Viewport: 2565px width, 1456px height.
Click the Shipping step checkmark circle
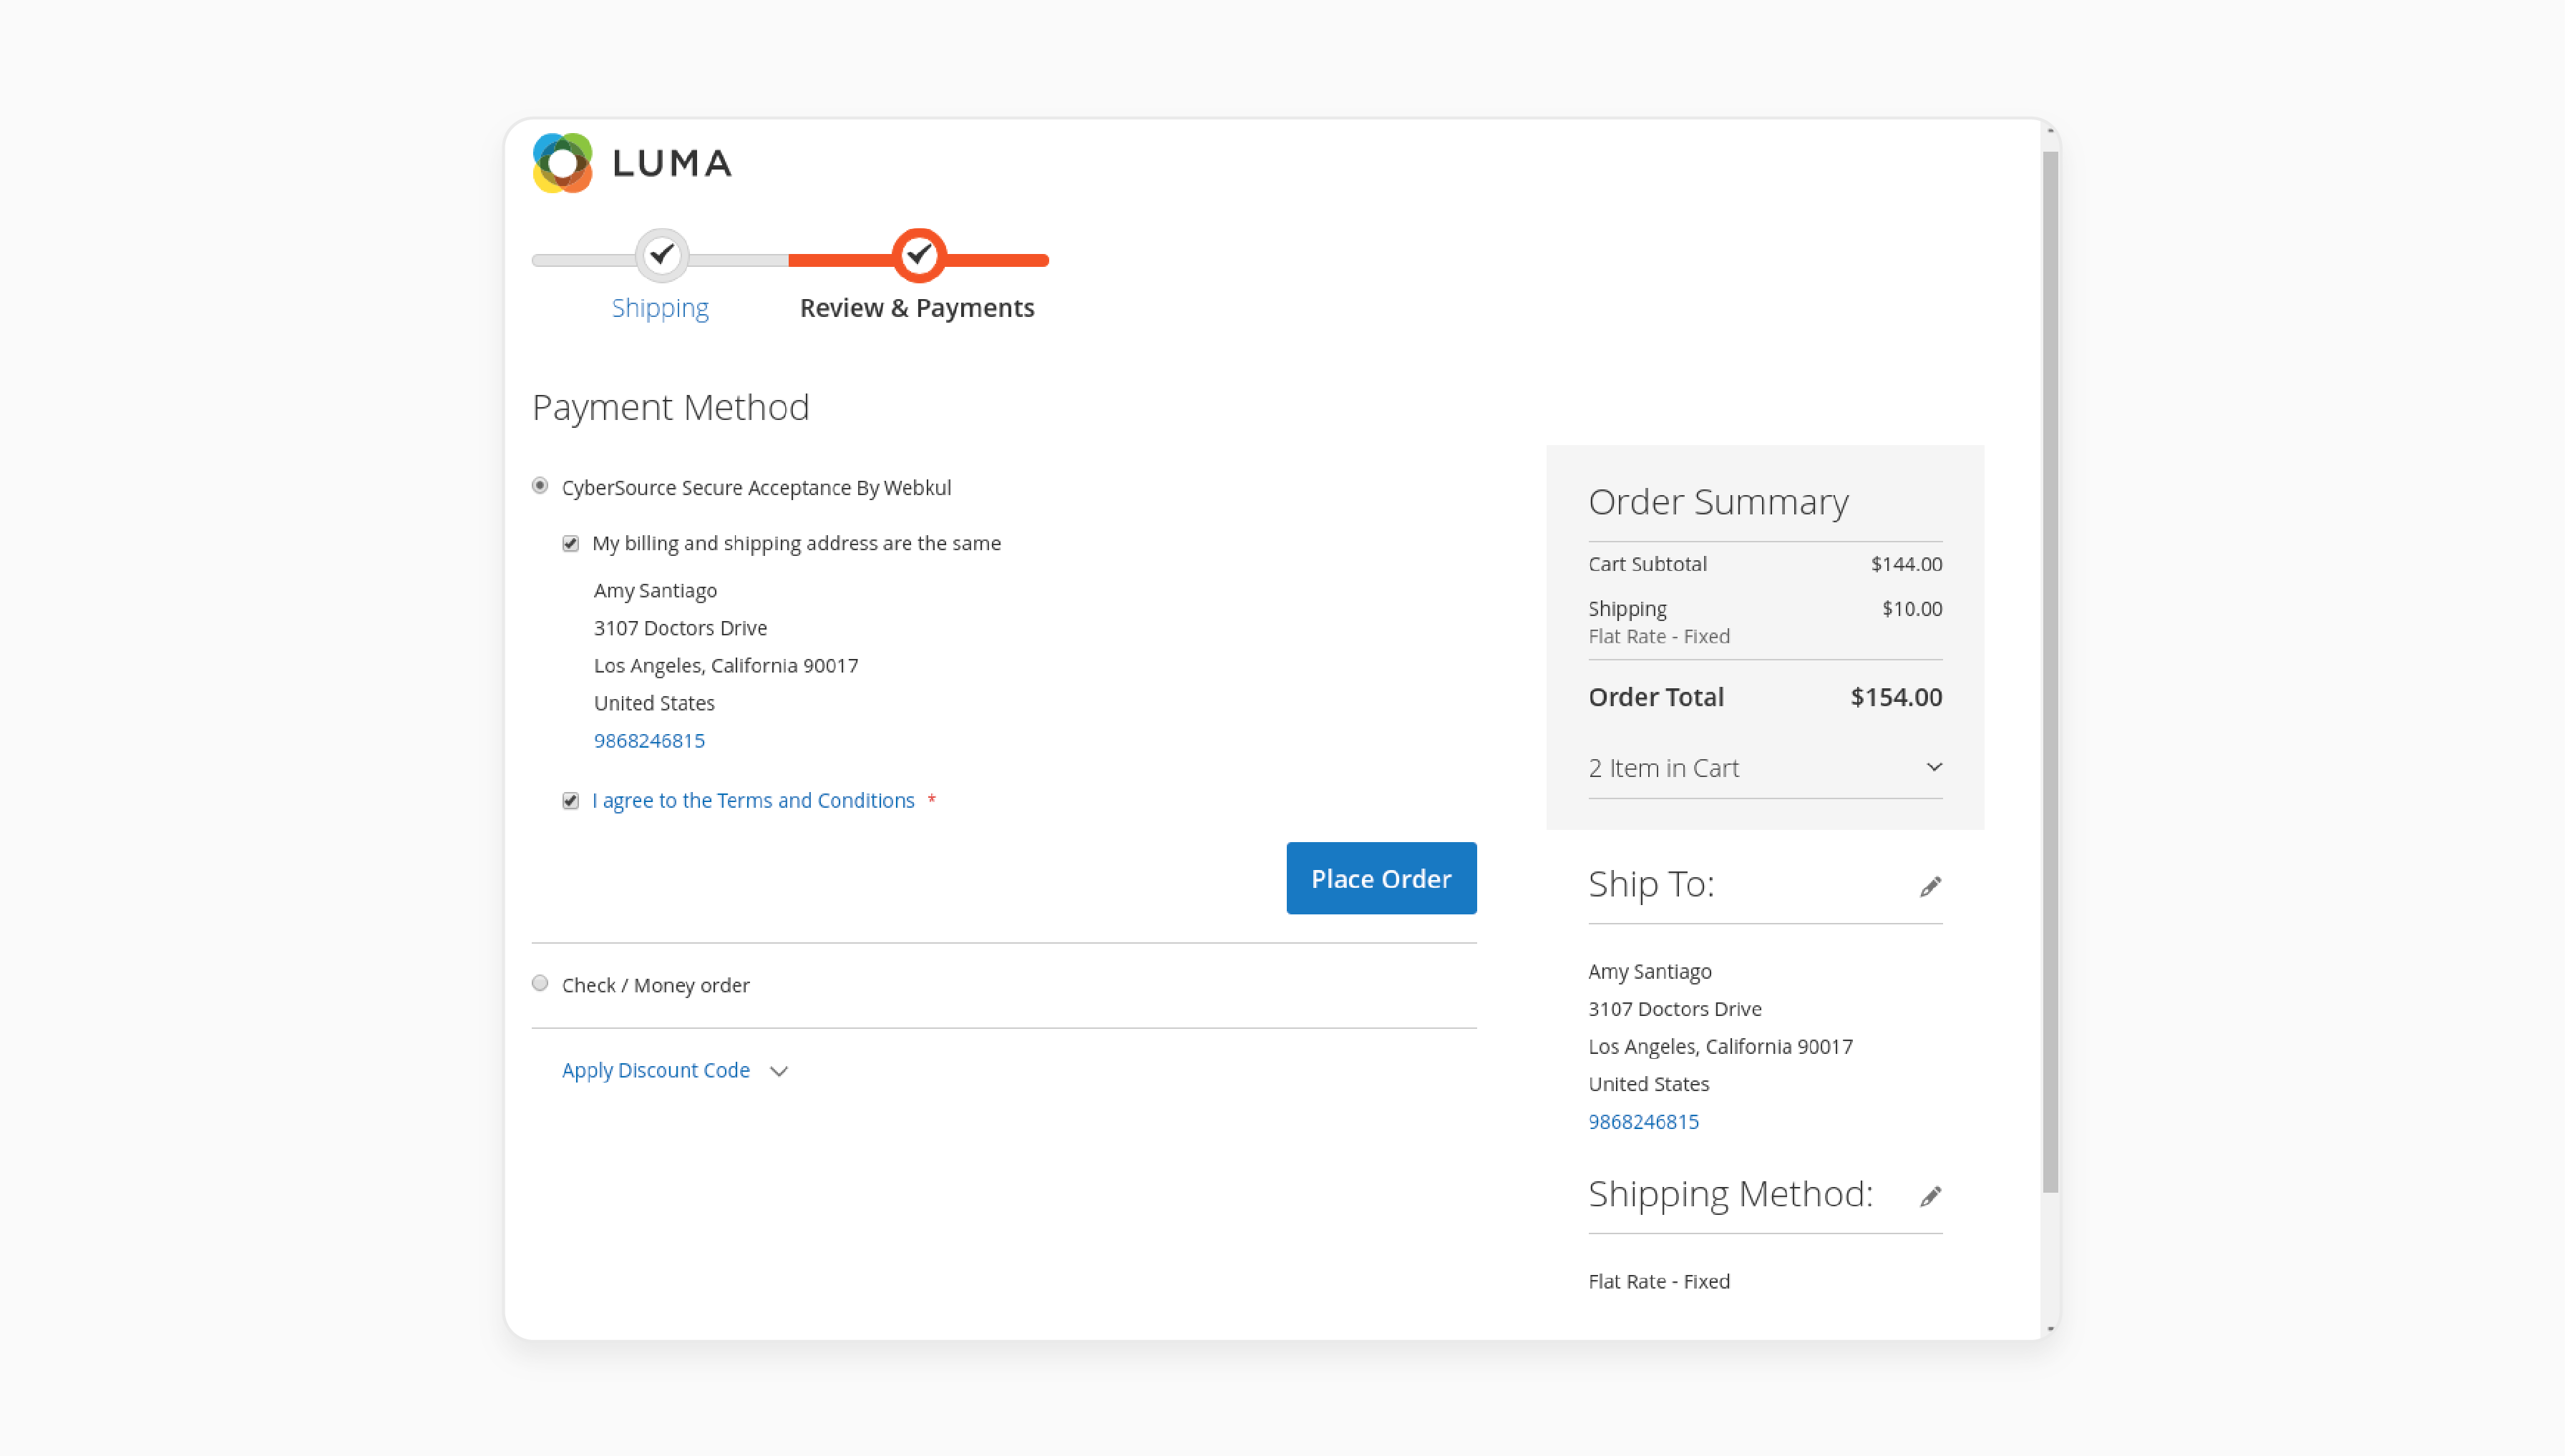click(x=662, y=255)
